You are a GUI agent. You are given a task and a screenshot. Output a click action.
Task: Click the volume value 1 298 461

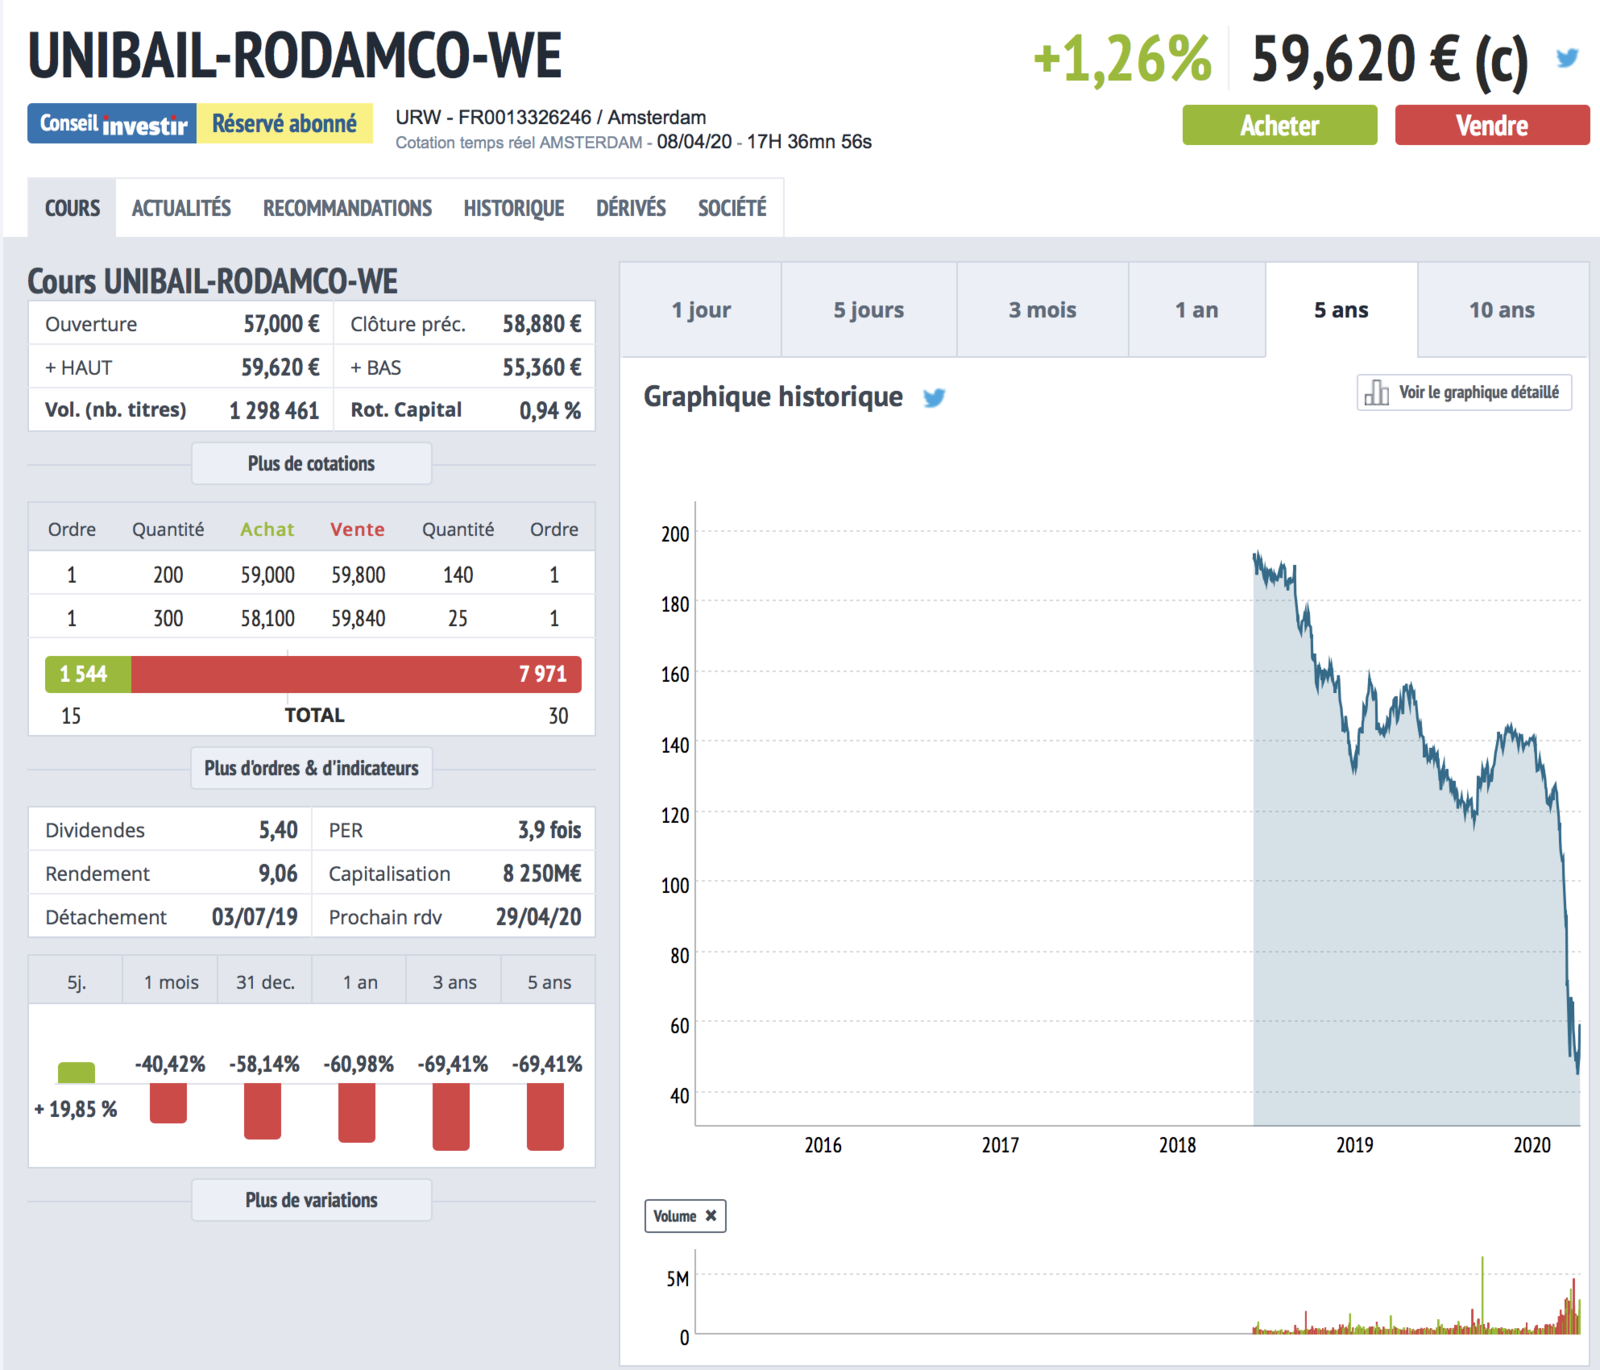click(x=274, y=411)
